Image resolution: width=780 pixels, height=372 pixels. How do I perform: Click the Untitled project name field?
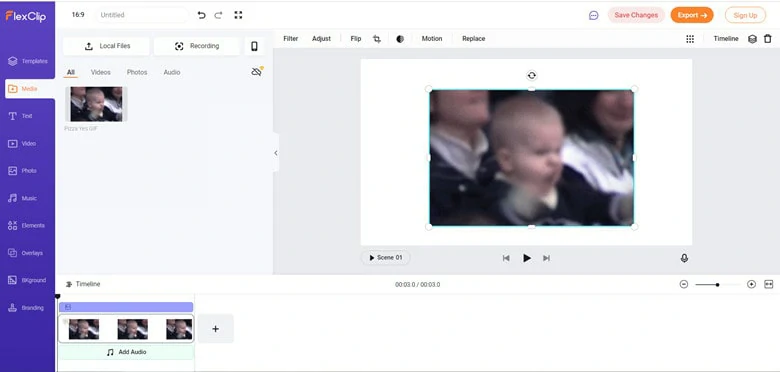141,15
